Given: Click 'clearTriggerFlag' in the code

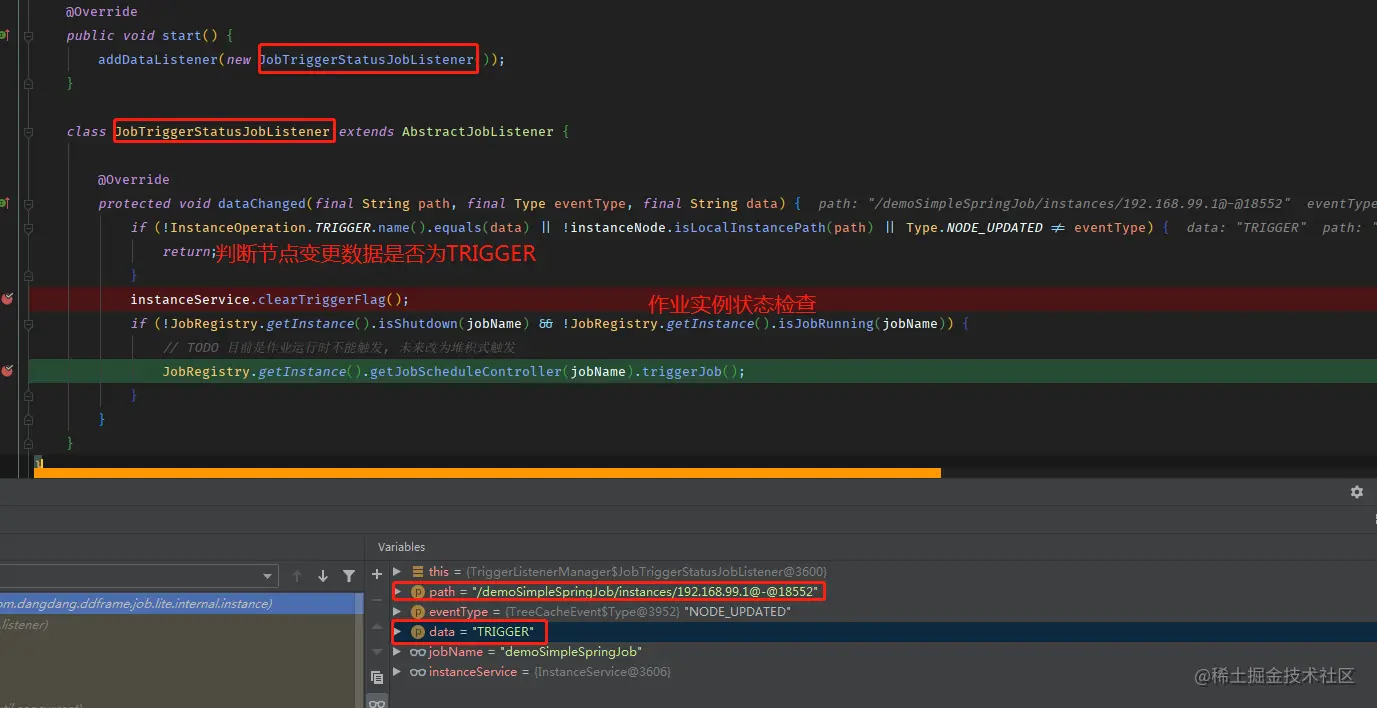Looking at the screenshot, I should [x=322, y=299].
